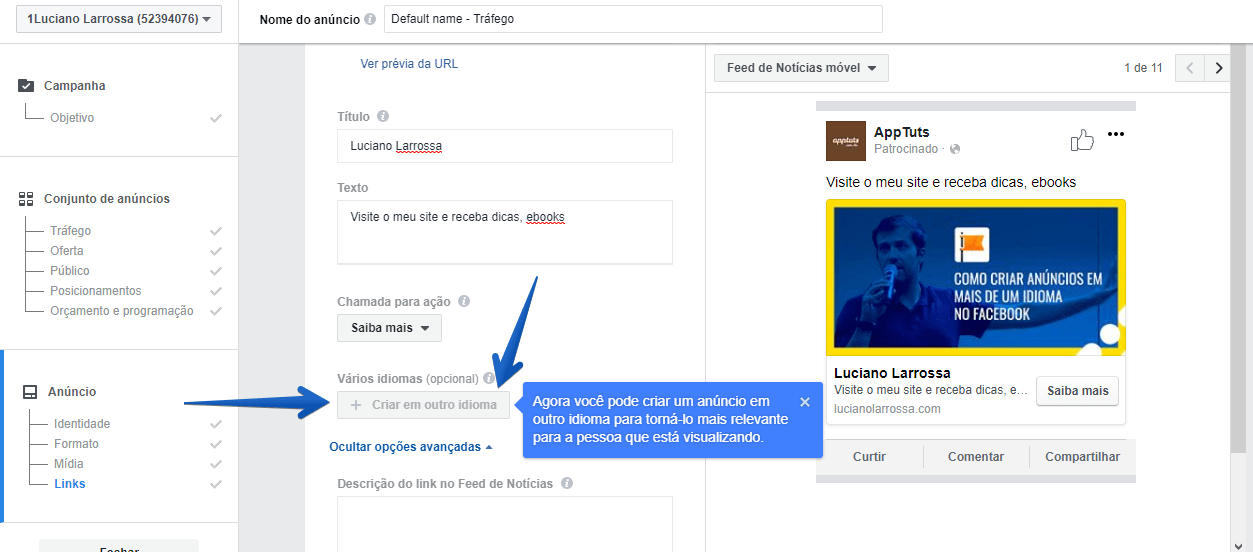Select Mídia in the sidebar

tap(69, 464)
